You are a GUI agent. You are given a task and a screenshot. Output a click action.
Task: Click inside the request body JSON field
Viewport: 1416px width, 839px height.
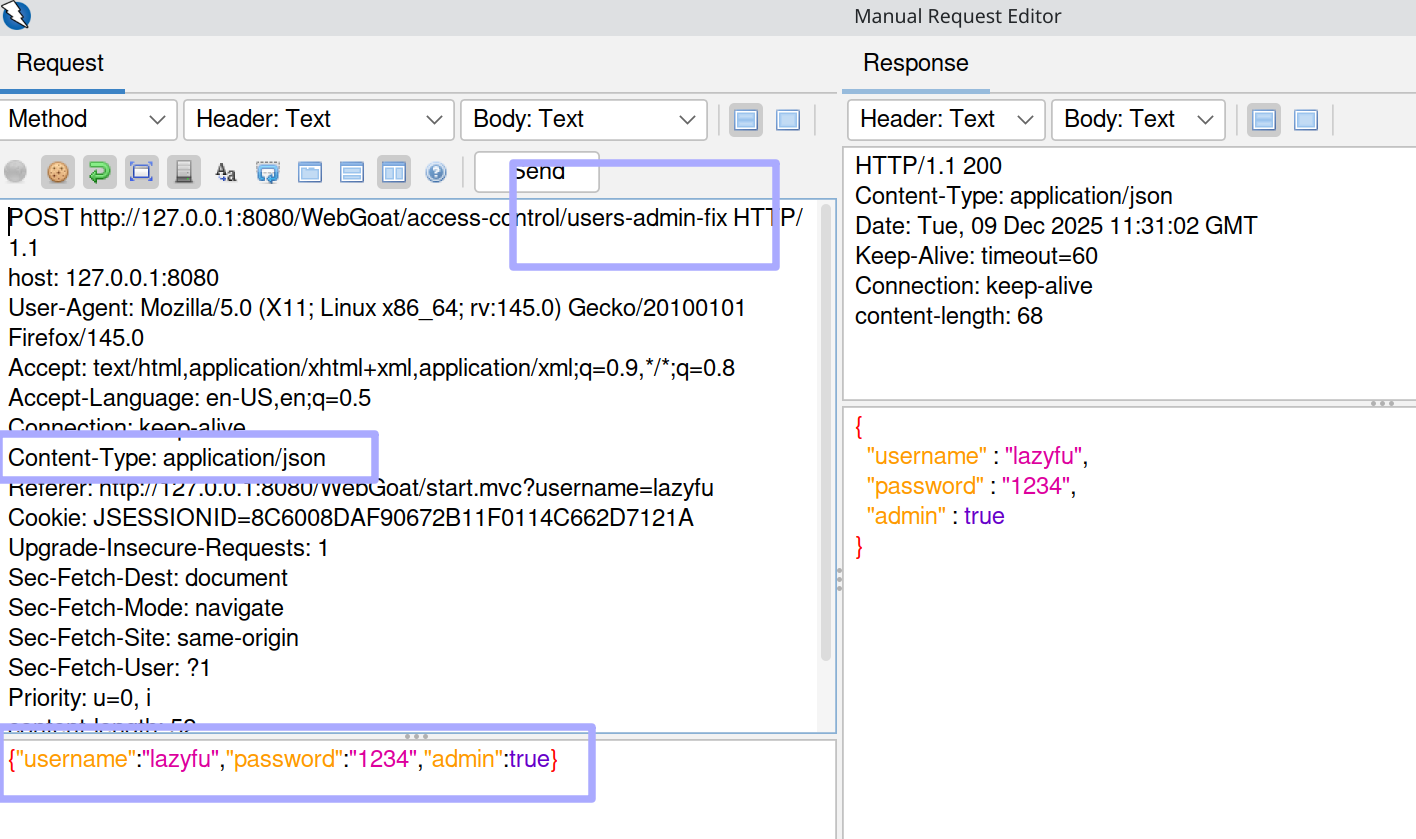click(418, 789)
